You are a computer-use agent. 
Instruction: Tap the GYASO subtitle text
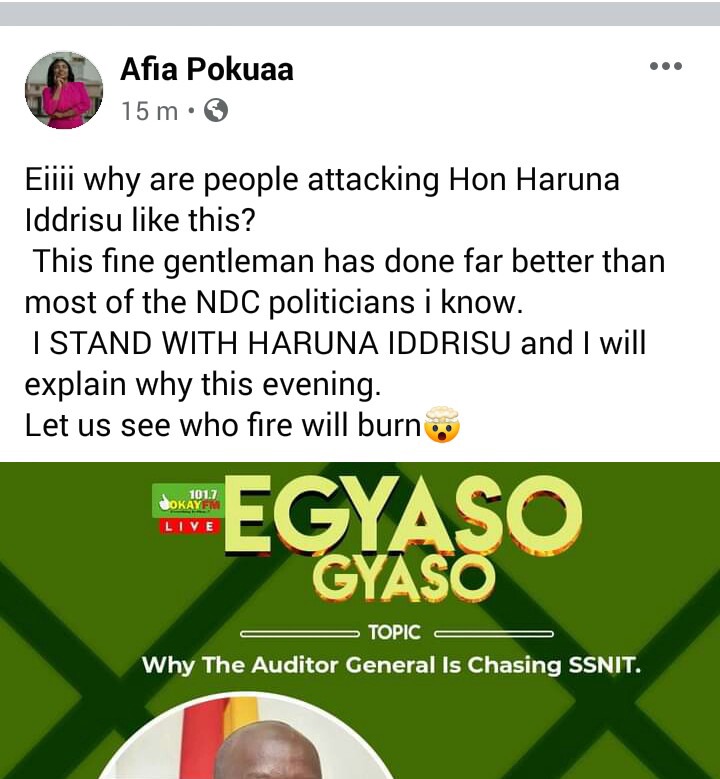click(403, 578)
